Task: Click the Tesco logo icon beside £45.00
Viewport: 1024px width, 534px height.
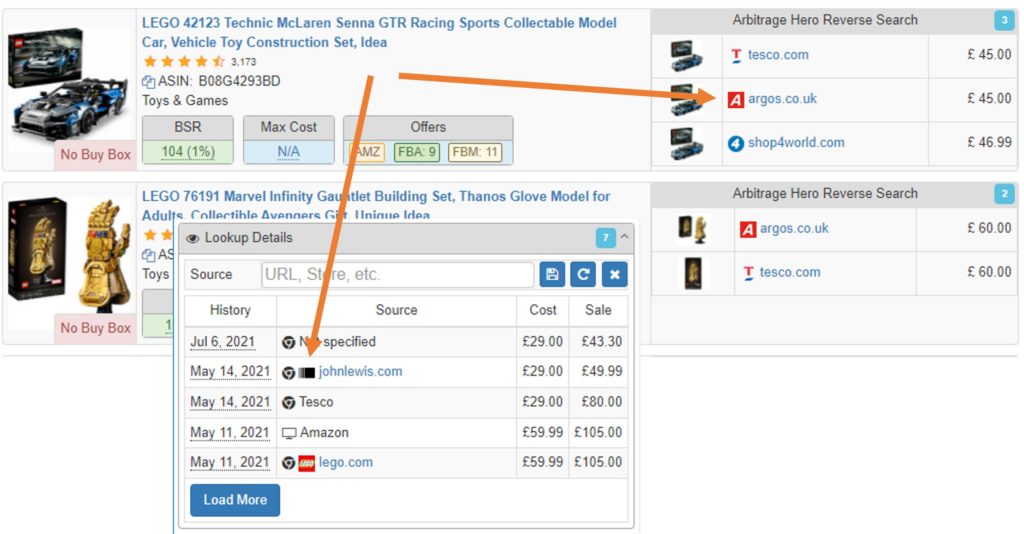Action: [x=736, y=55]
